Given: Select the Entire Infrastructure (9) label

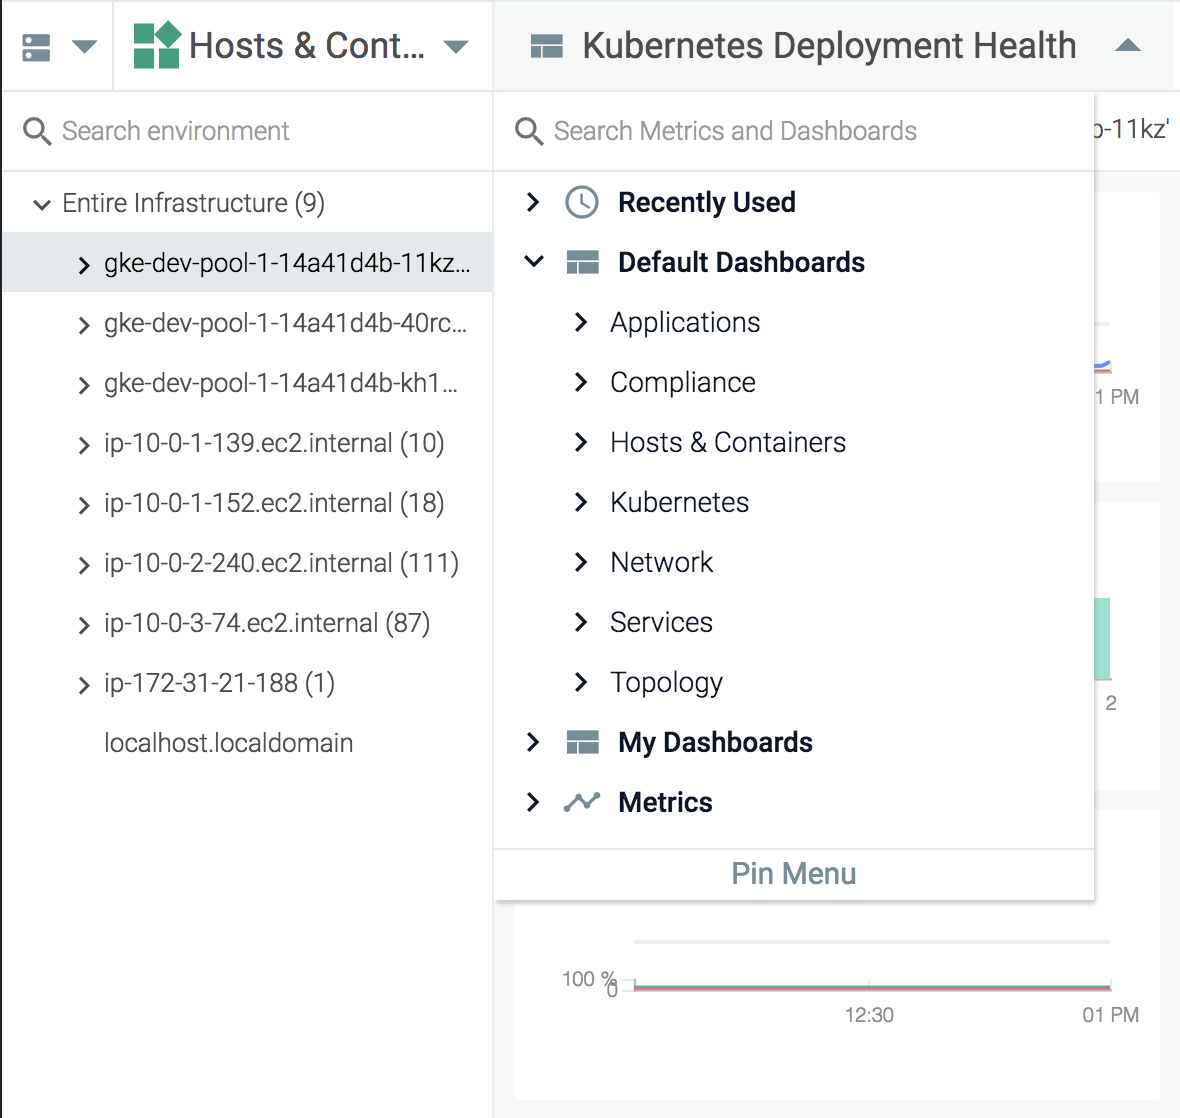Looking at the screenshot, I should pos(193,203).
